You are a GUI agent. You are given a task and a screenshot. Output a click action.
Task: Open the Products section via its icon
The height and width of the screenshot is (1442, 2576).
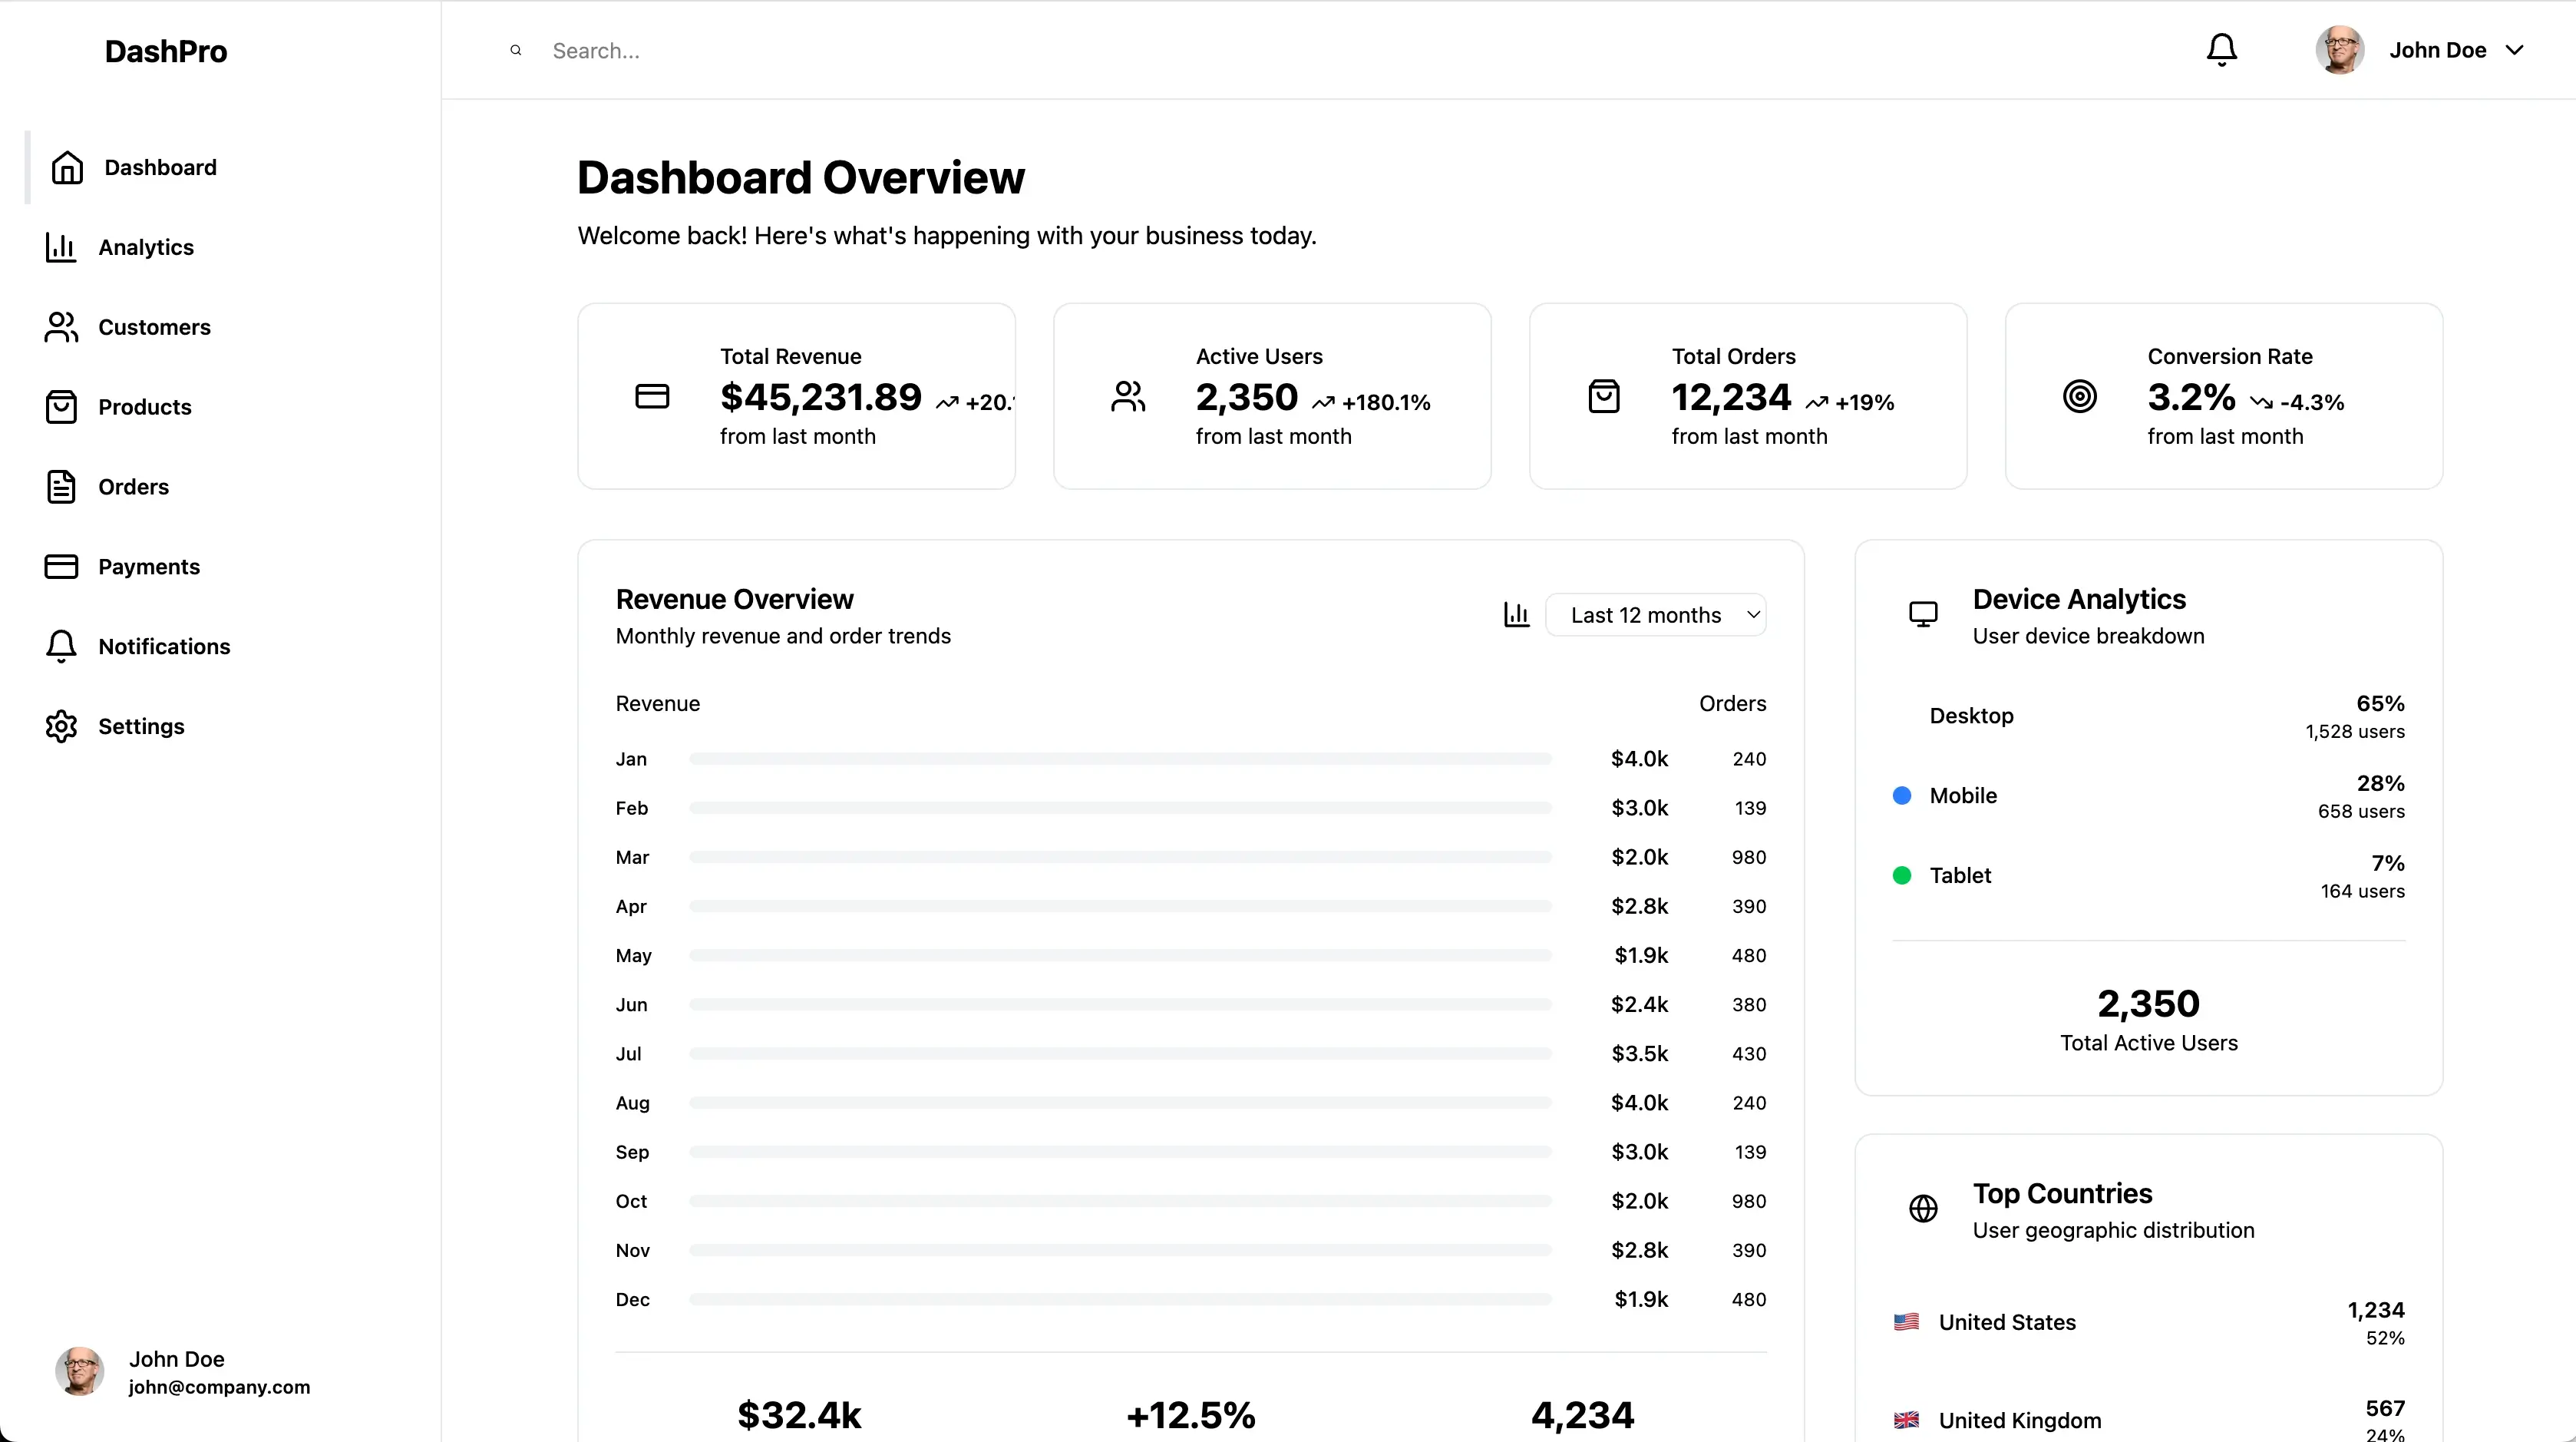[61, 406]
